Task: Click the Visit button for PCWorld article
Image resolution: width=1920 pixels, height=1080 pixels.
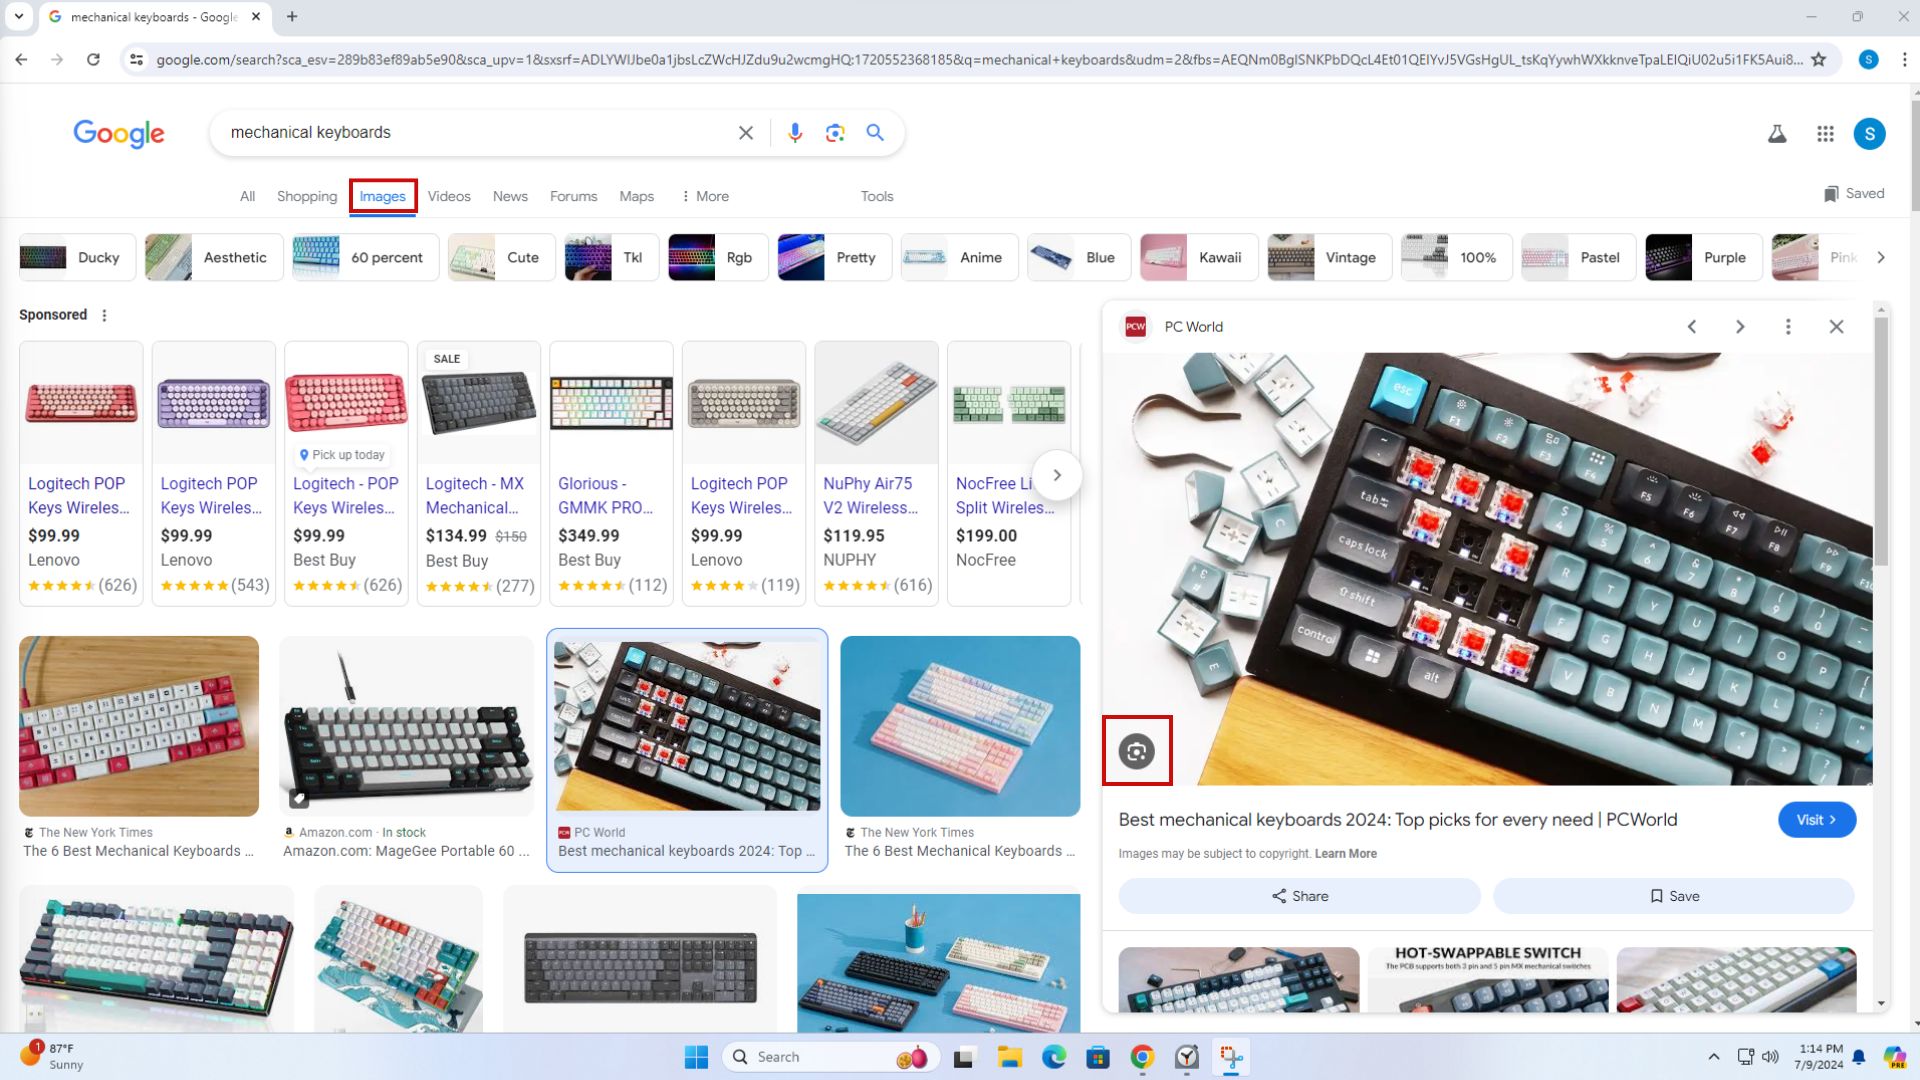Action: (x=1817, y=819)
